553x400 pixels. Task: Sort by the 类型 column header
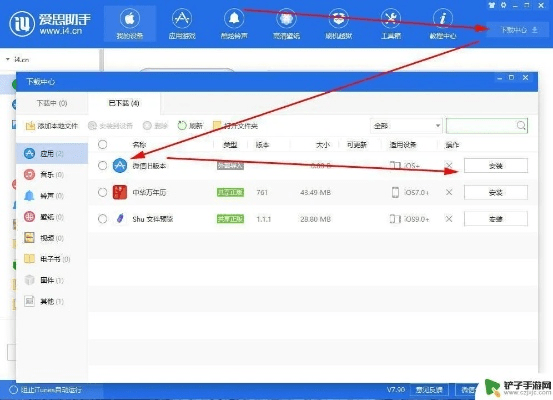(x=230, y=145)
